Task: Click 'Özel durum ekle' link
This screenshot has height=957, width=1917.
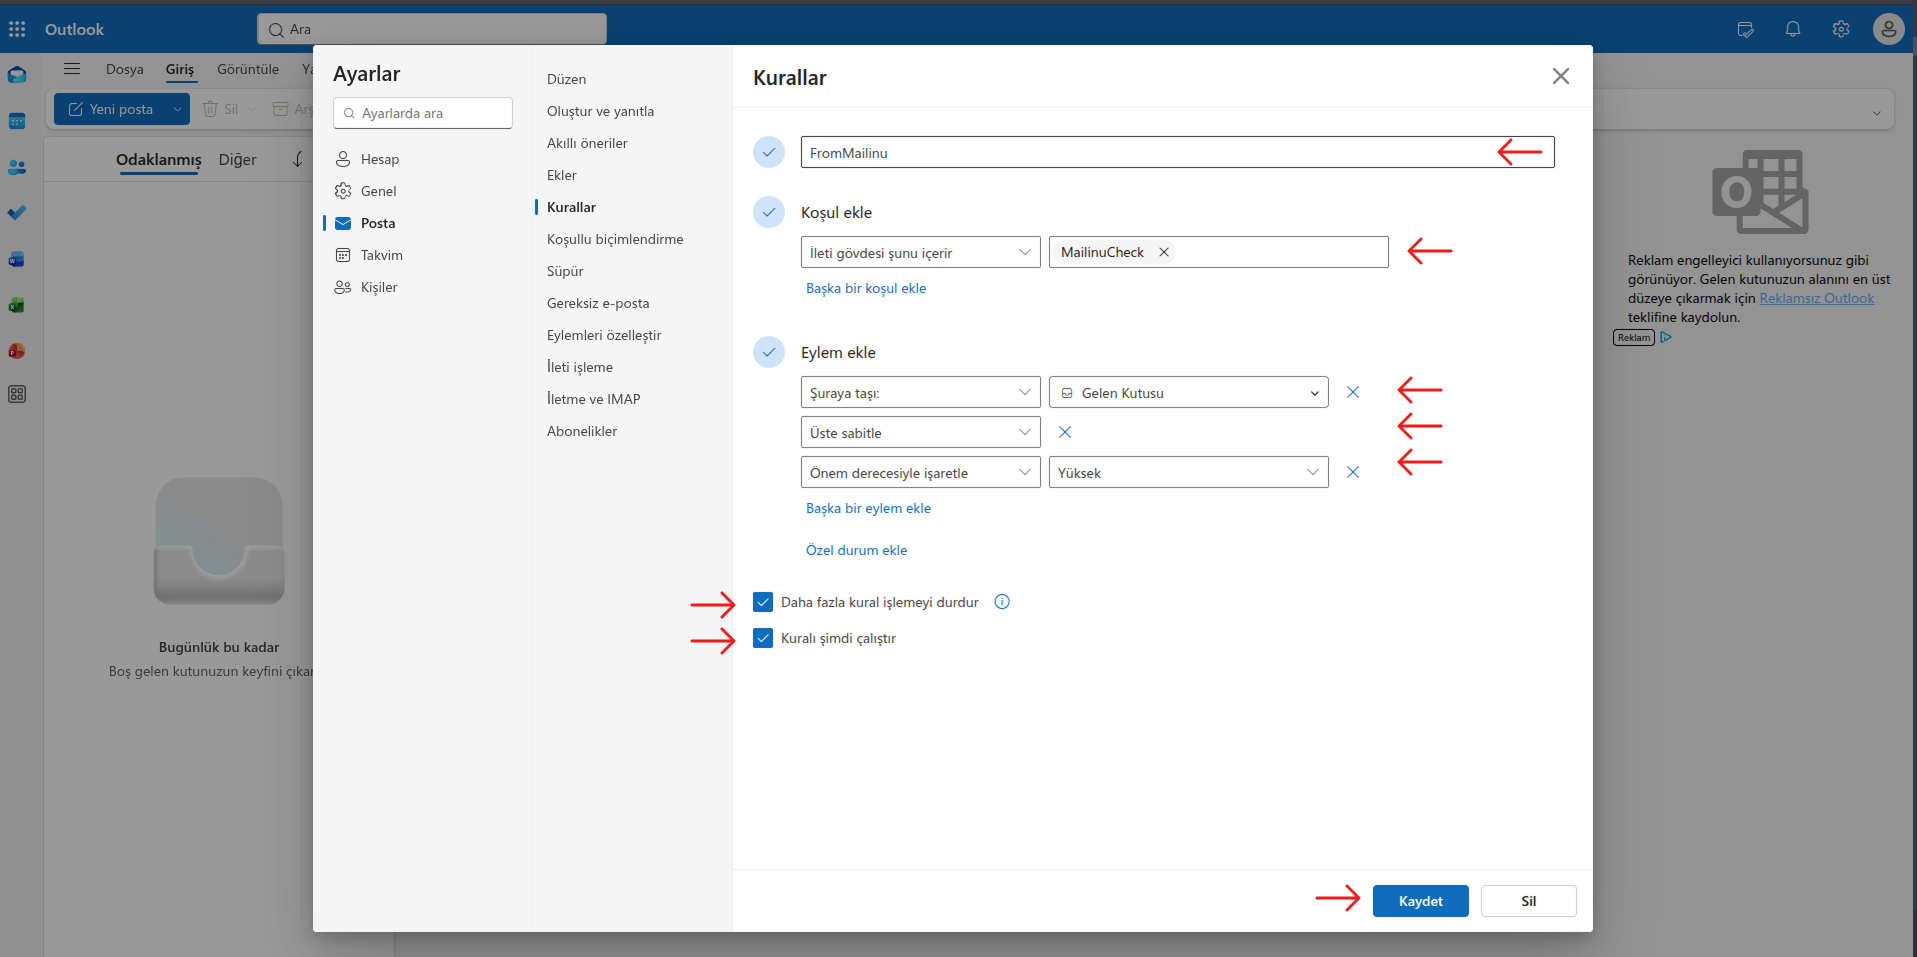Action: (857, 550)
